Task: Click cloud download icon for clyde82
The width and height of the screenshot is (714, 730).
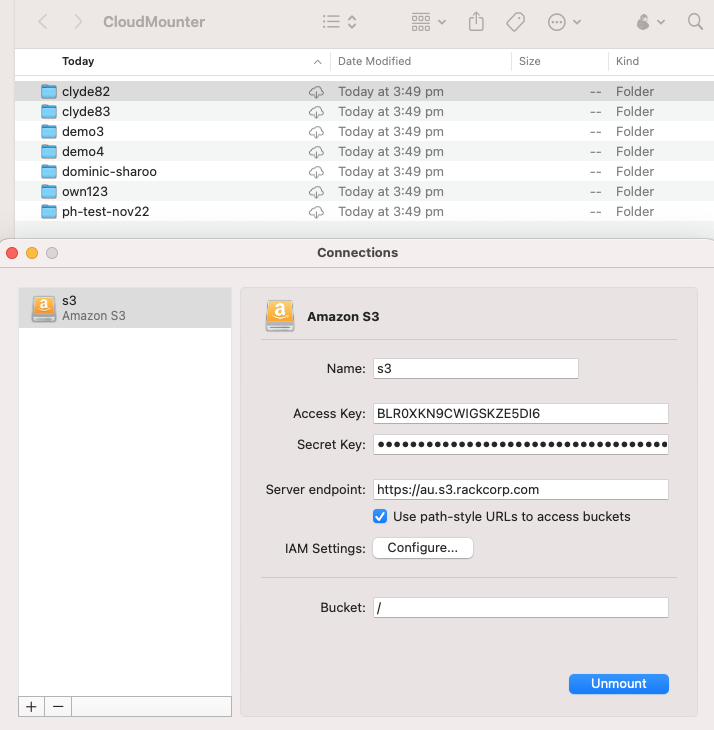Action: coord(317,92)
